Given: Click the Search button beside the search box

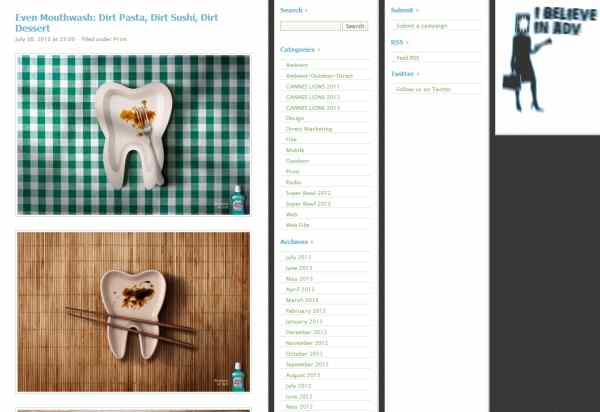Looking at the screenshot, I should [355, 26].
